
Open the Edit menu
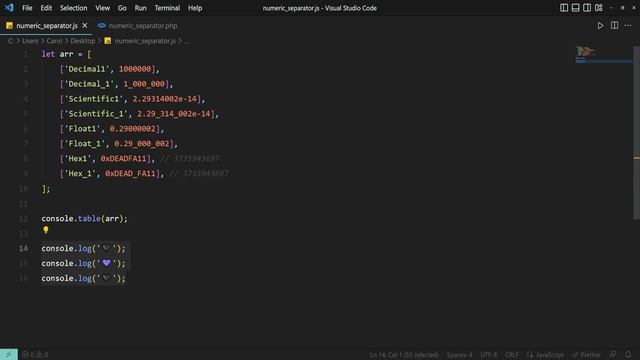point(46,8)
